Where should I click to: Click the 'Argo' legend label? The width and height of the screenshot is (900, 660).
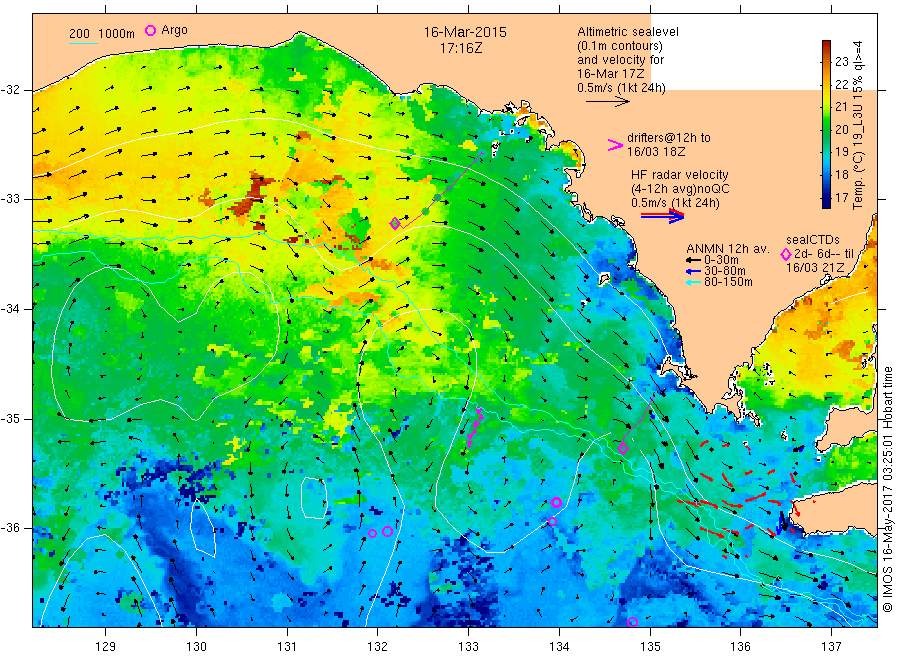pos(174,30)
